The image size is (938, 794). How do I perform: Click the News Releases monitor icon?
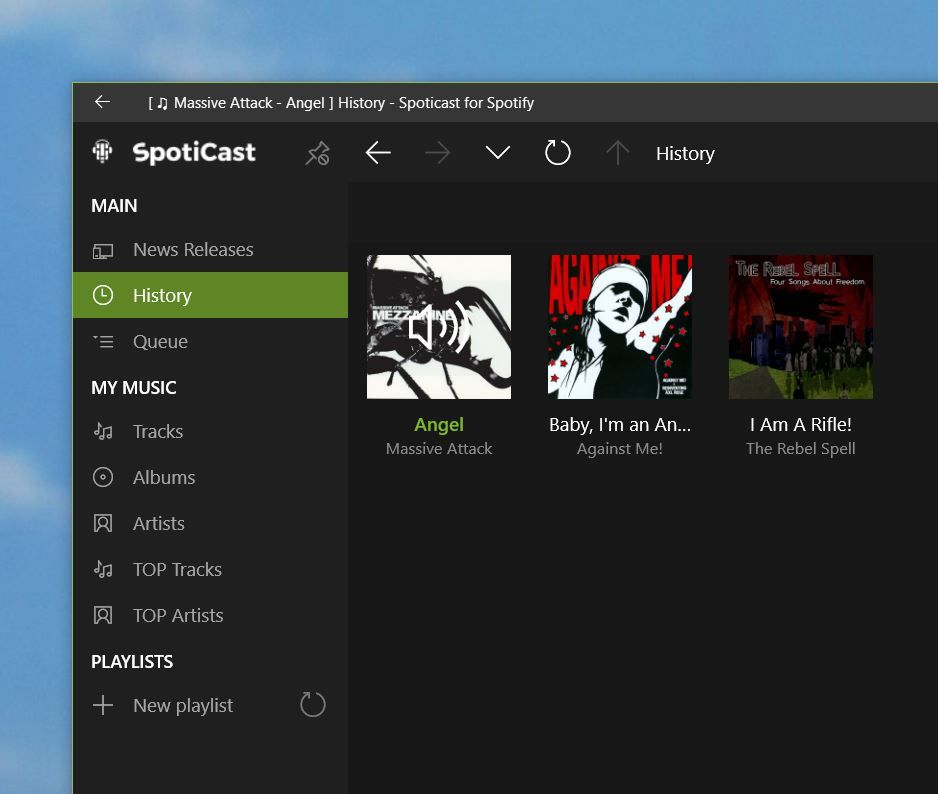click(103, 251)
